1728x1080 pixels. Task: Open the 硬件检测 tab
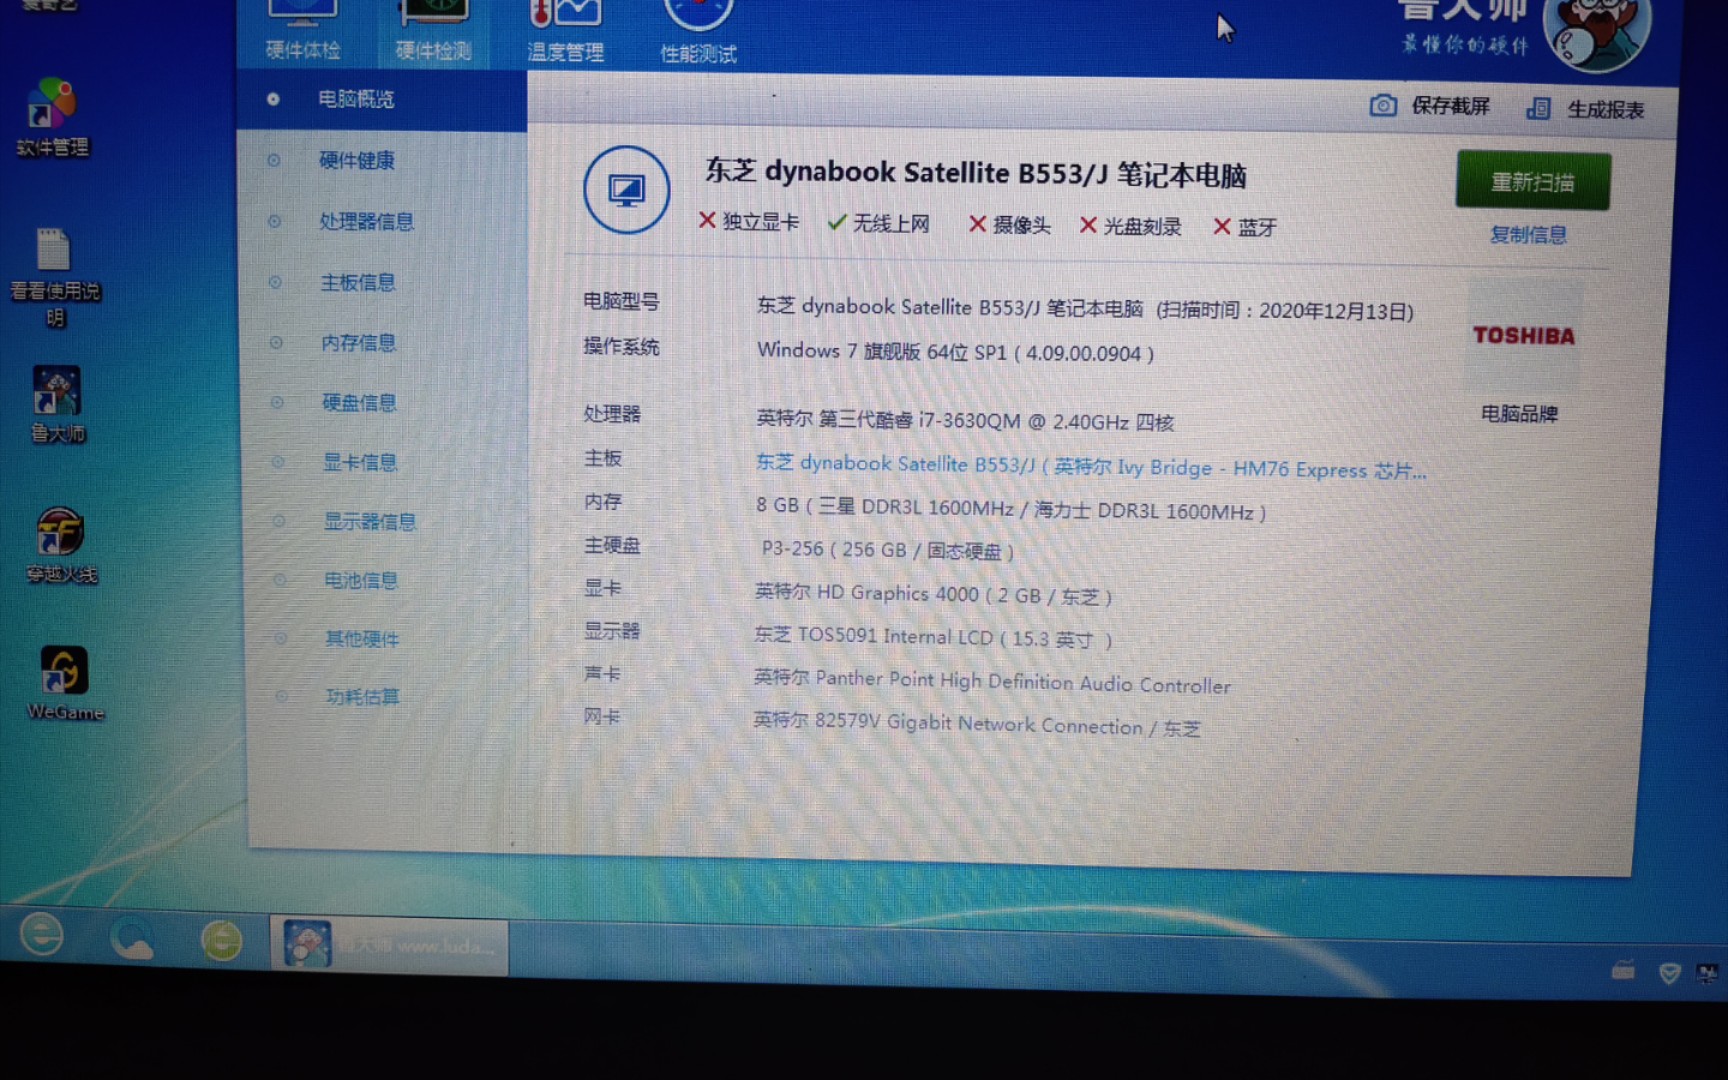[433, 33]
